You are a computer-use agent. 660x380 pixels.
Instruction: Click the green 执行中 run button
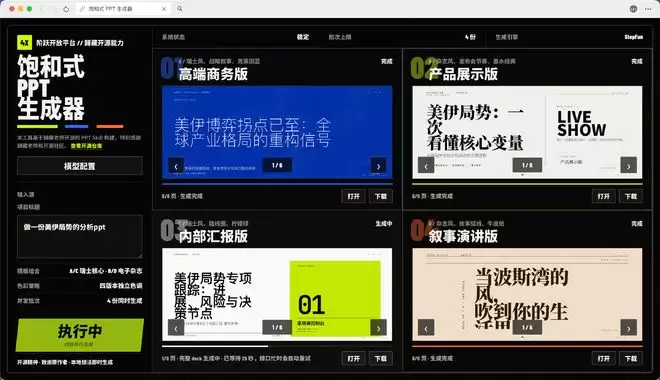pyautogui.click(x=80, y=335)
